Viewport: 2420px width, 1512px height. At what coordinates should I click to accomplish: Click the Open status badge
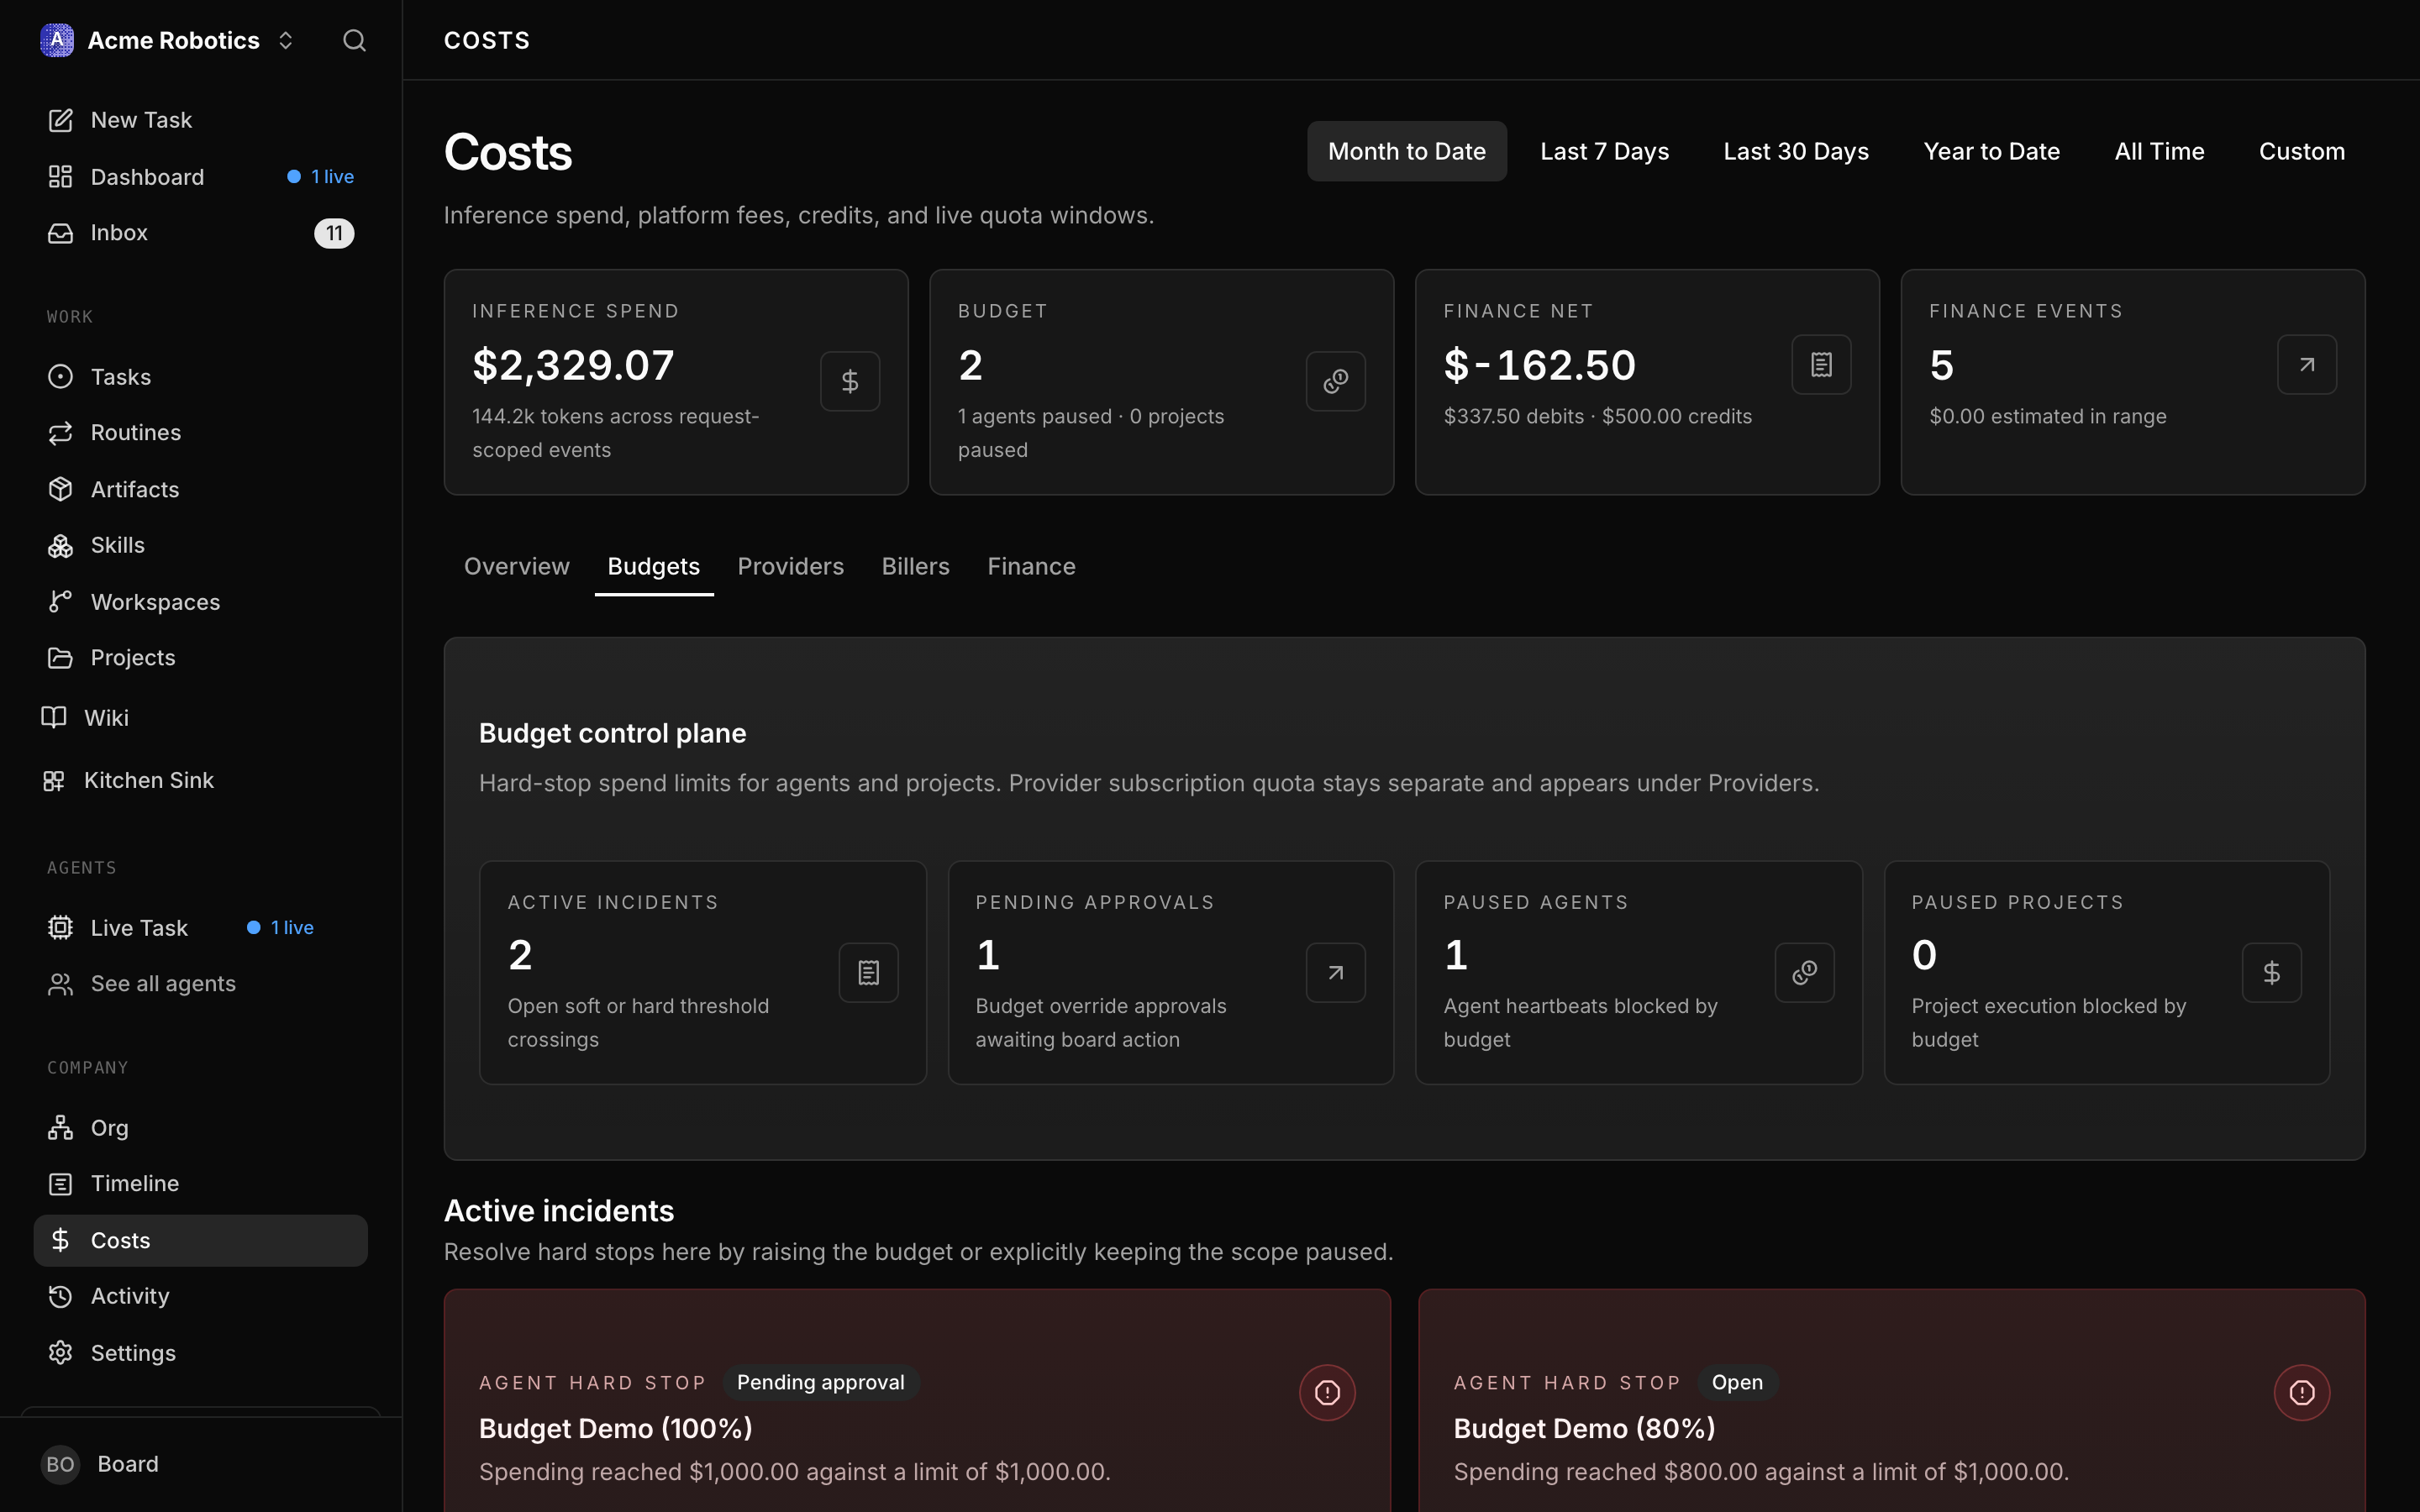coord(1737,1382)
